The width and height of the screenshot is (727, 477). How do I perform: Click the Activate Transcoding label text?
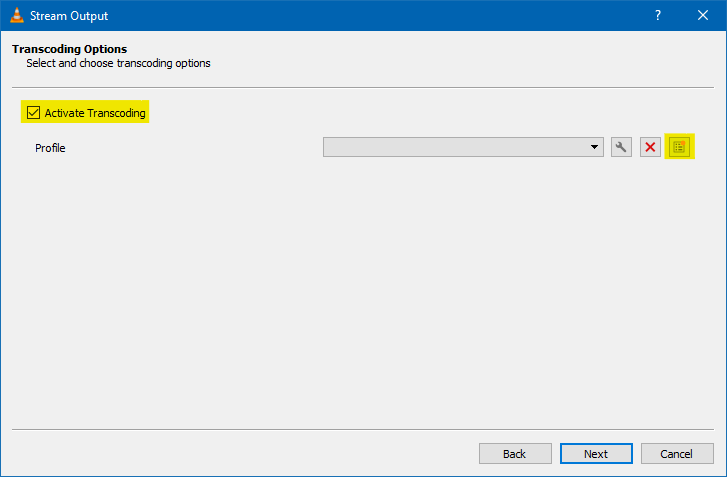coord(95,113)
